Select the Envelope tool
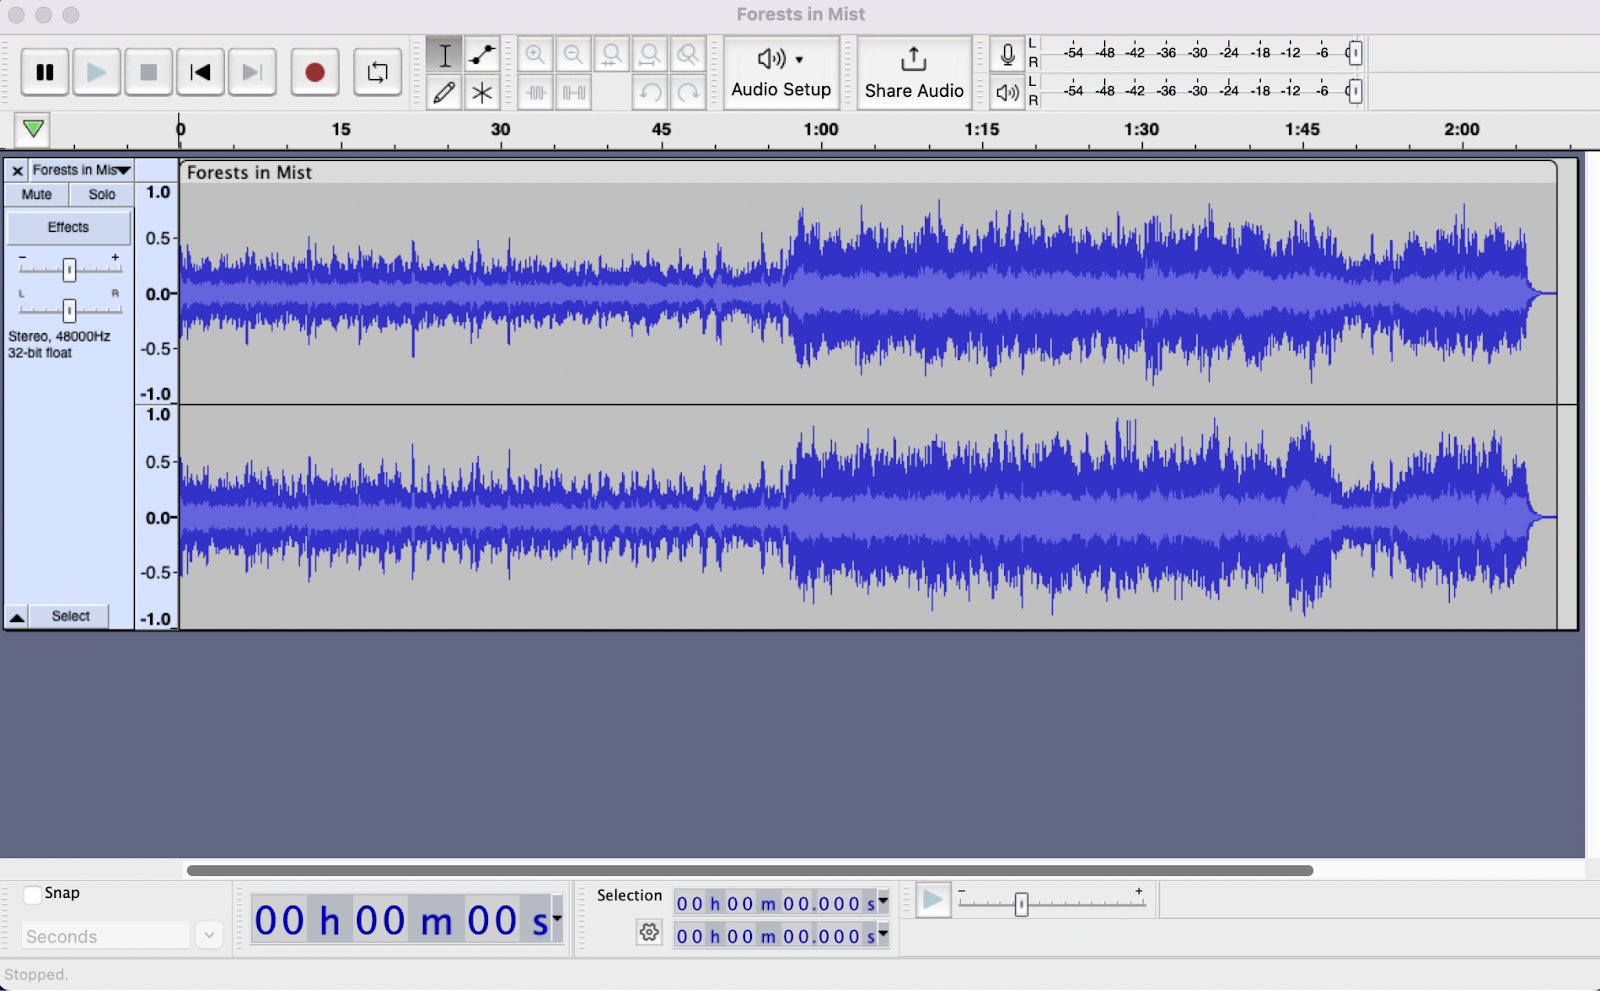The width and height of the screenshot is (1600, 991). coord(482,55)
